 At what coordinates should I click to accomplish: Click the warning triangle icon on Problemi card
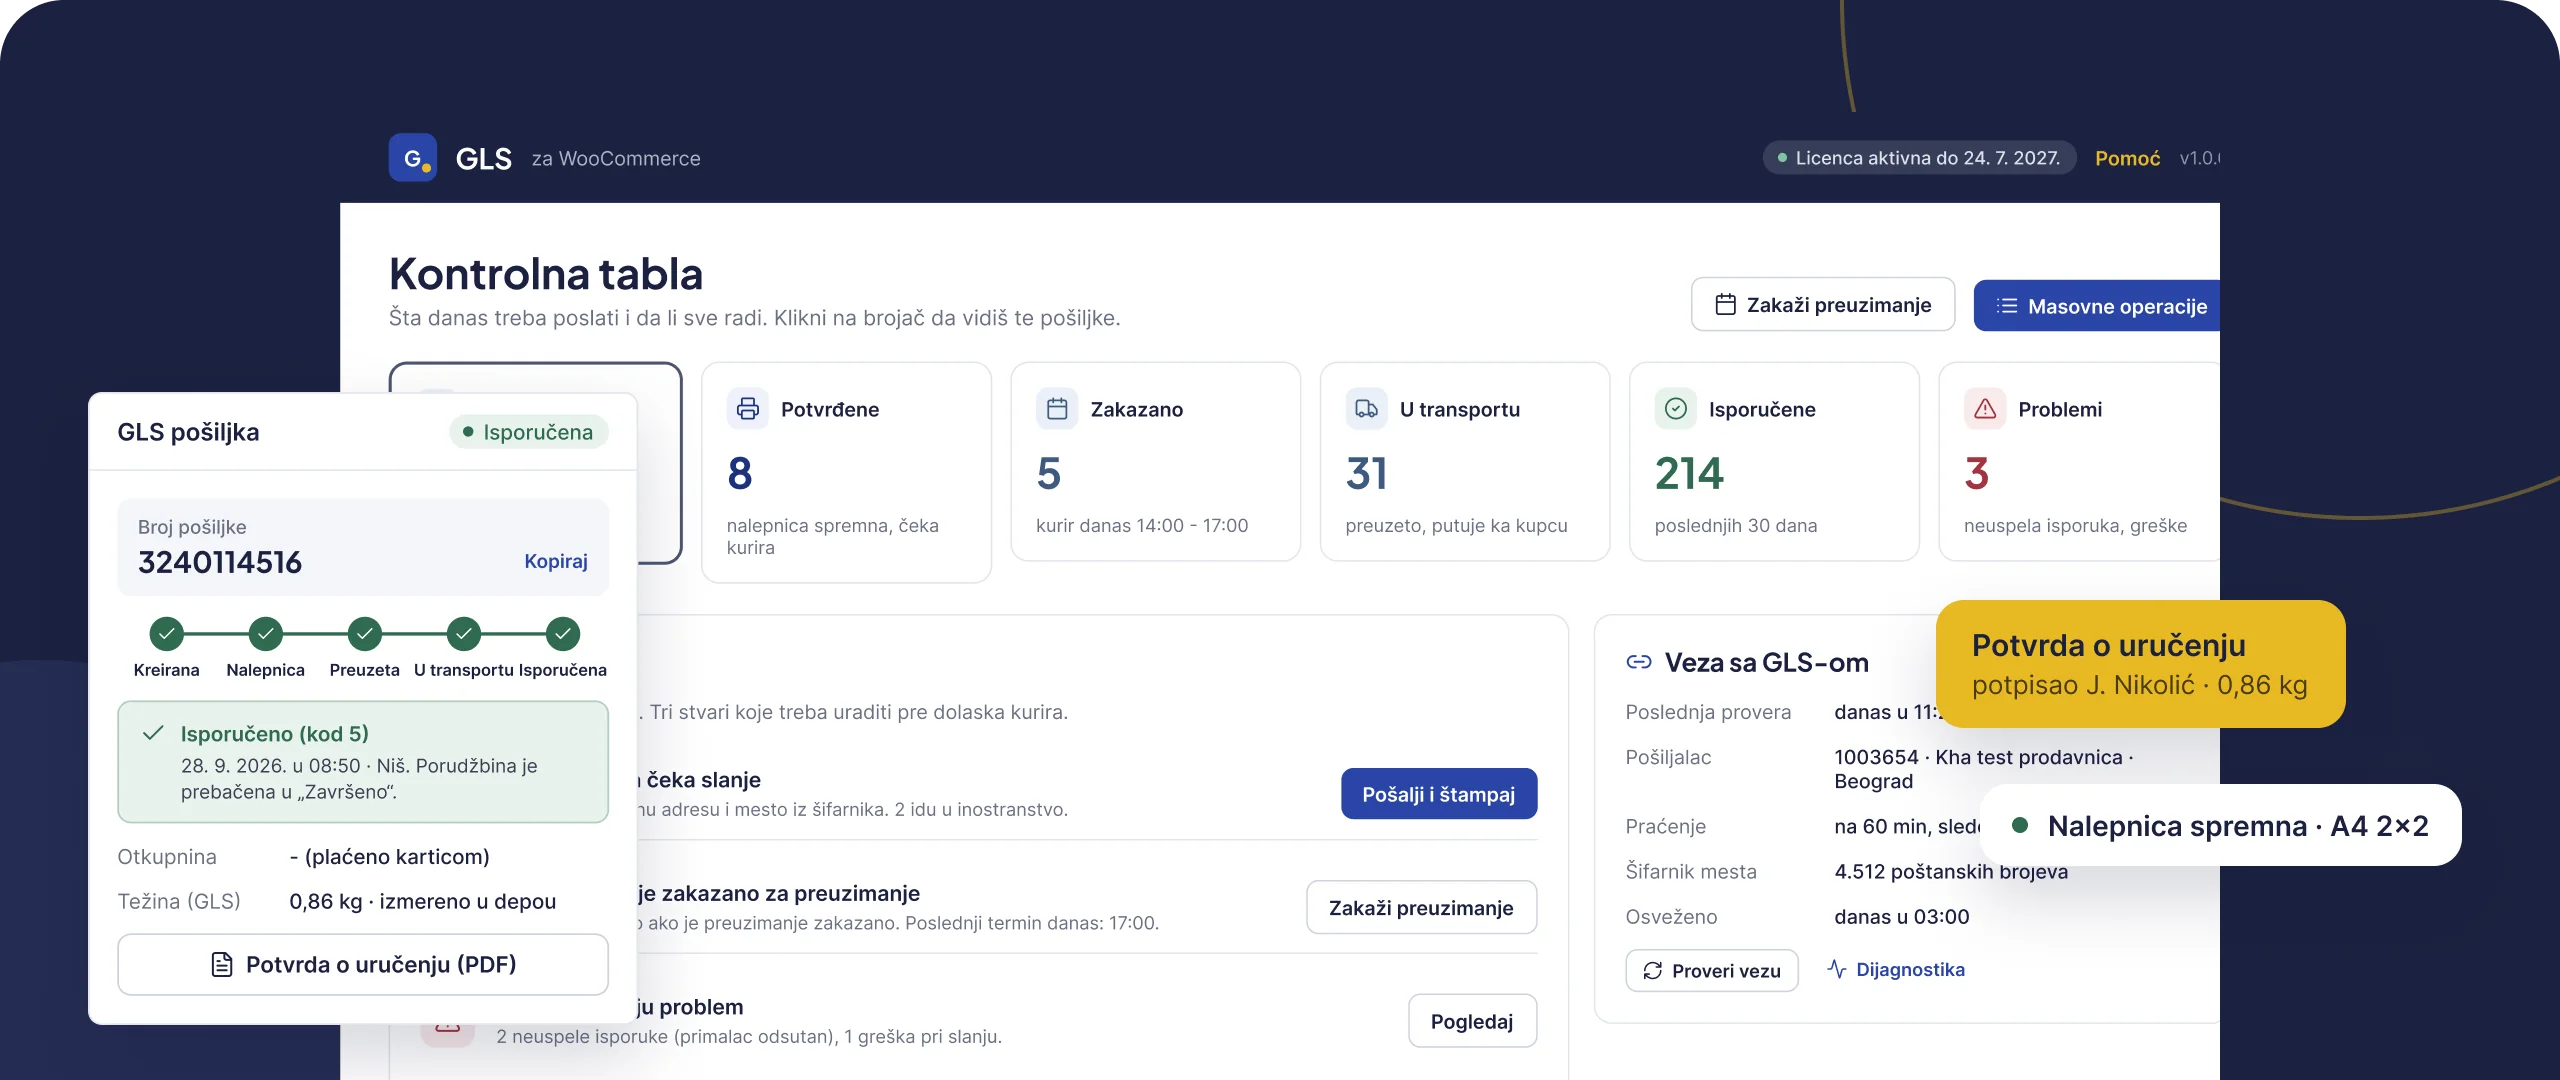(x=1985, y=409)
